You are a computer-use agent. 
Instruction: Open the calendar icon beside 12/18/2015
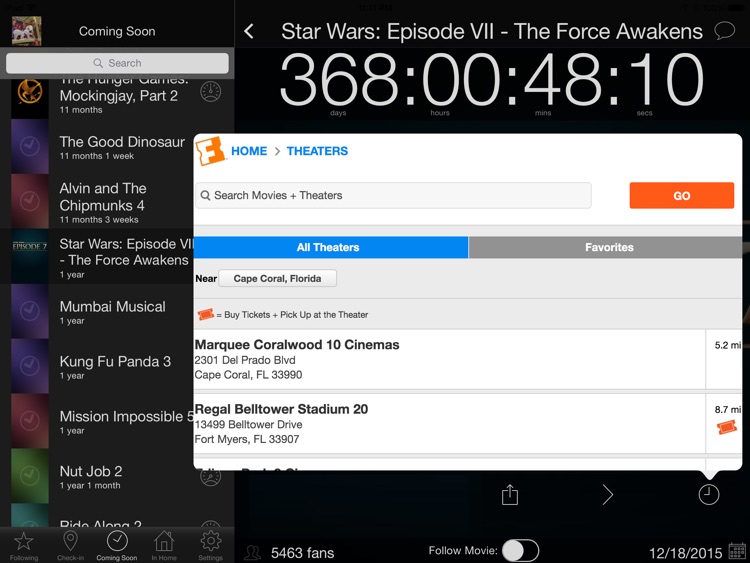click(x=737, y=551)
